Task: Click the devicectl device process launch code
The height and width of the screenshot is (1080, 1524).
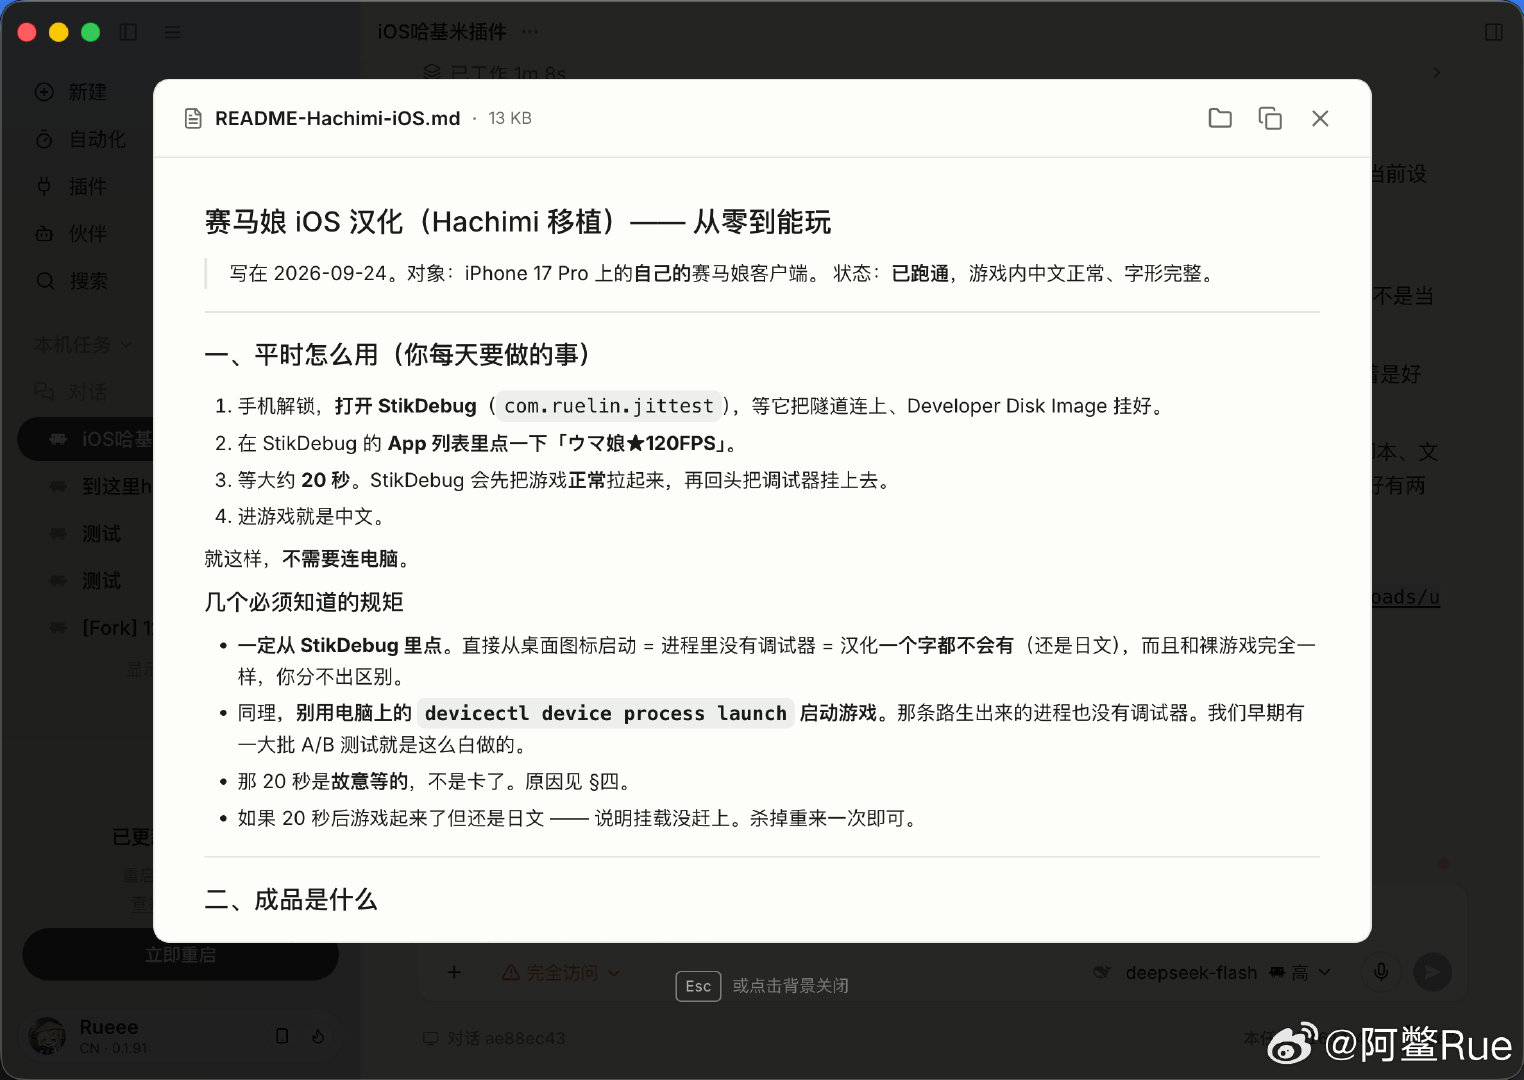Action: pyautogui.click(x=606, y=713)
